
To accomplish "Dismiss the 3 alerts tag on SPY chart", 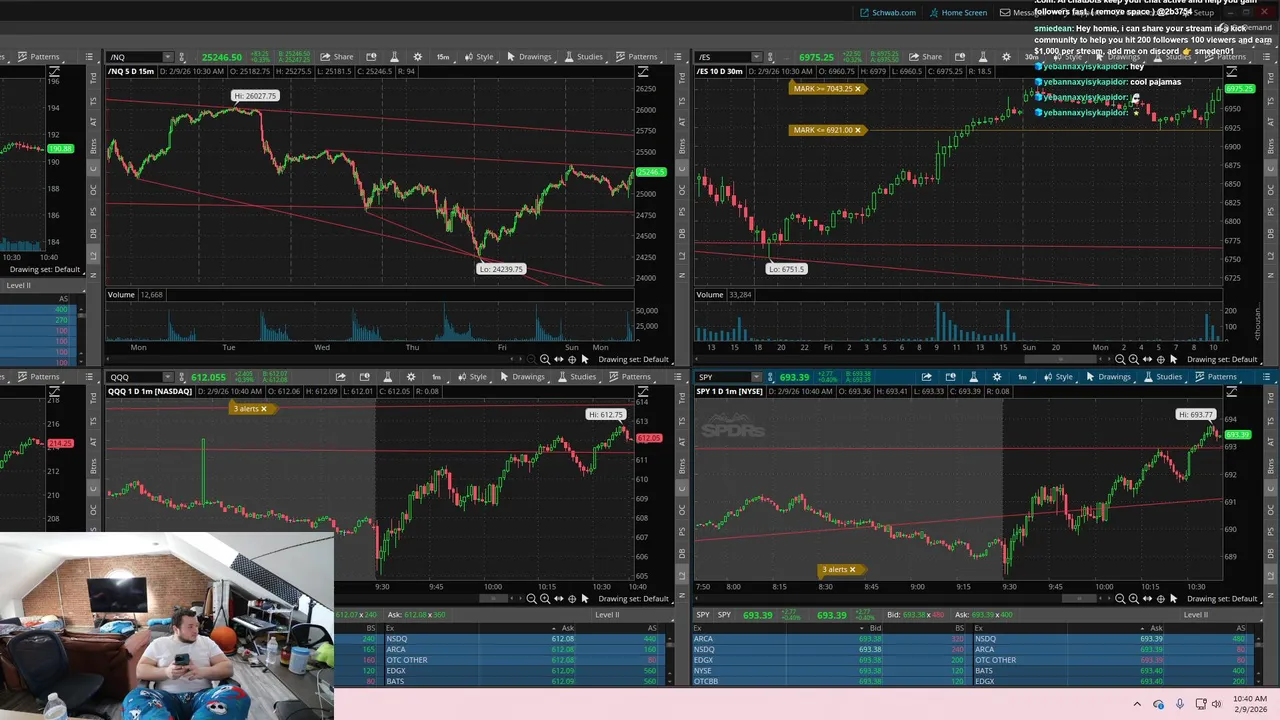I will [852, 570].
